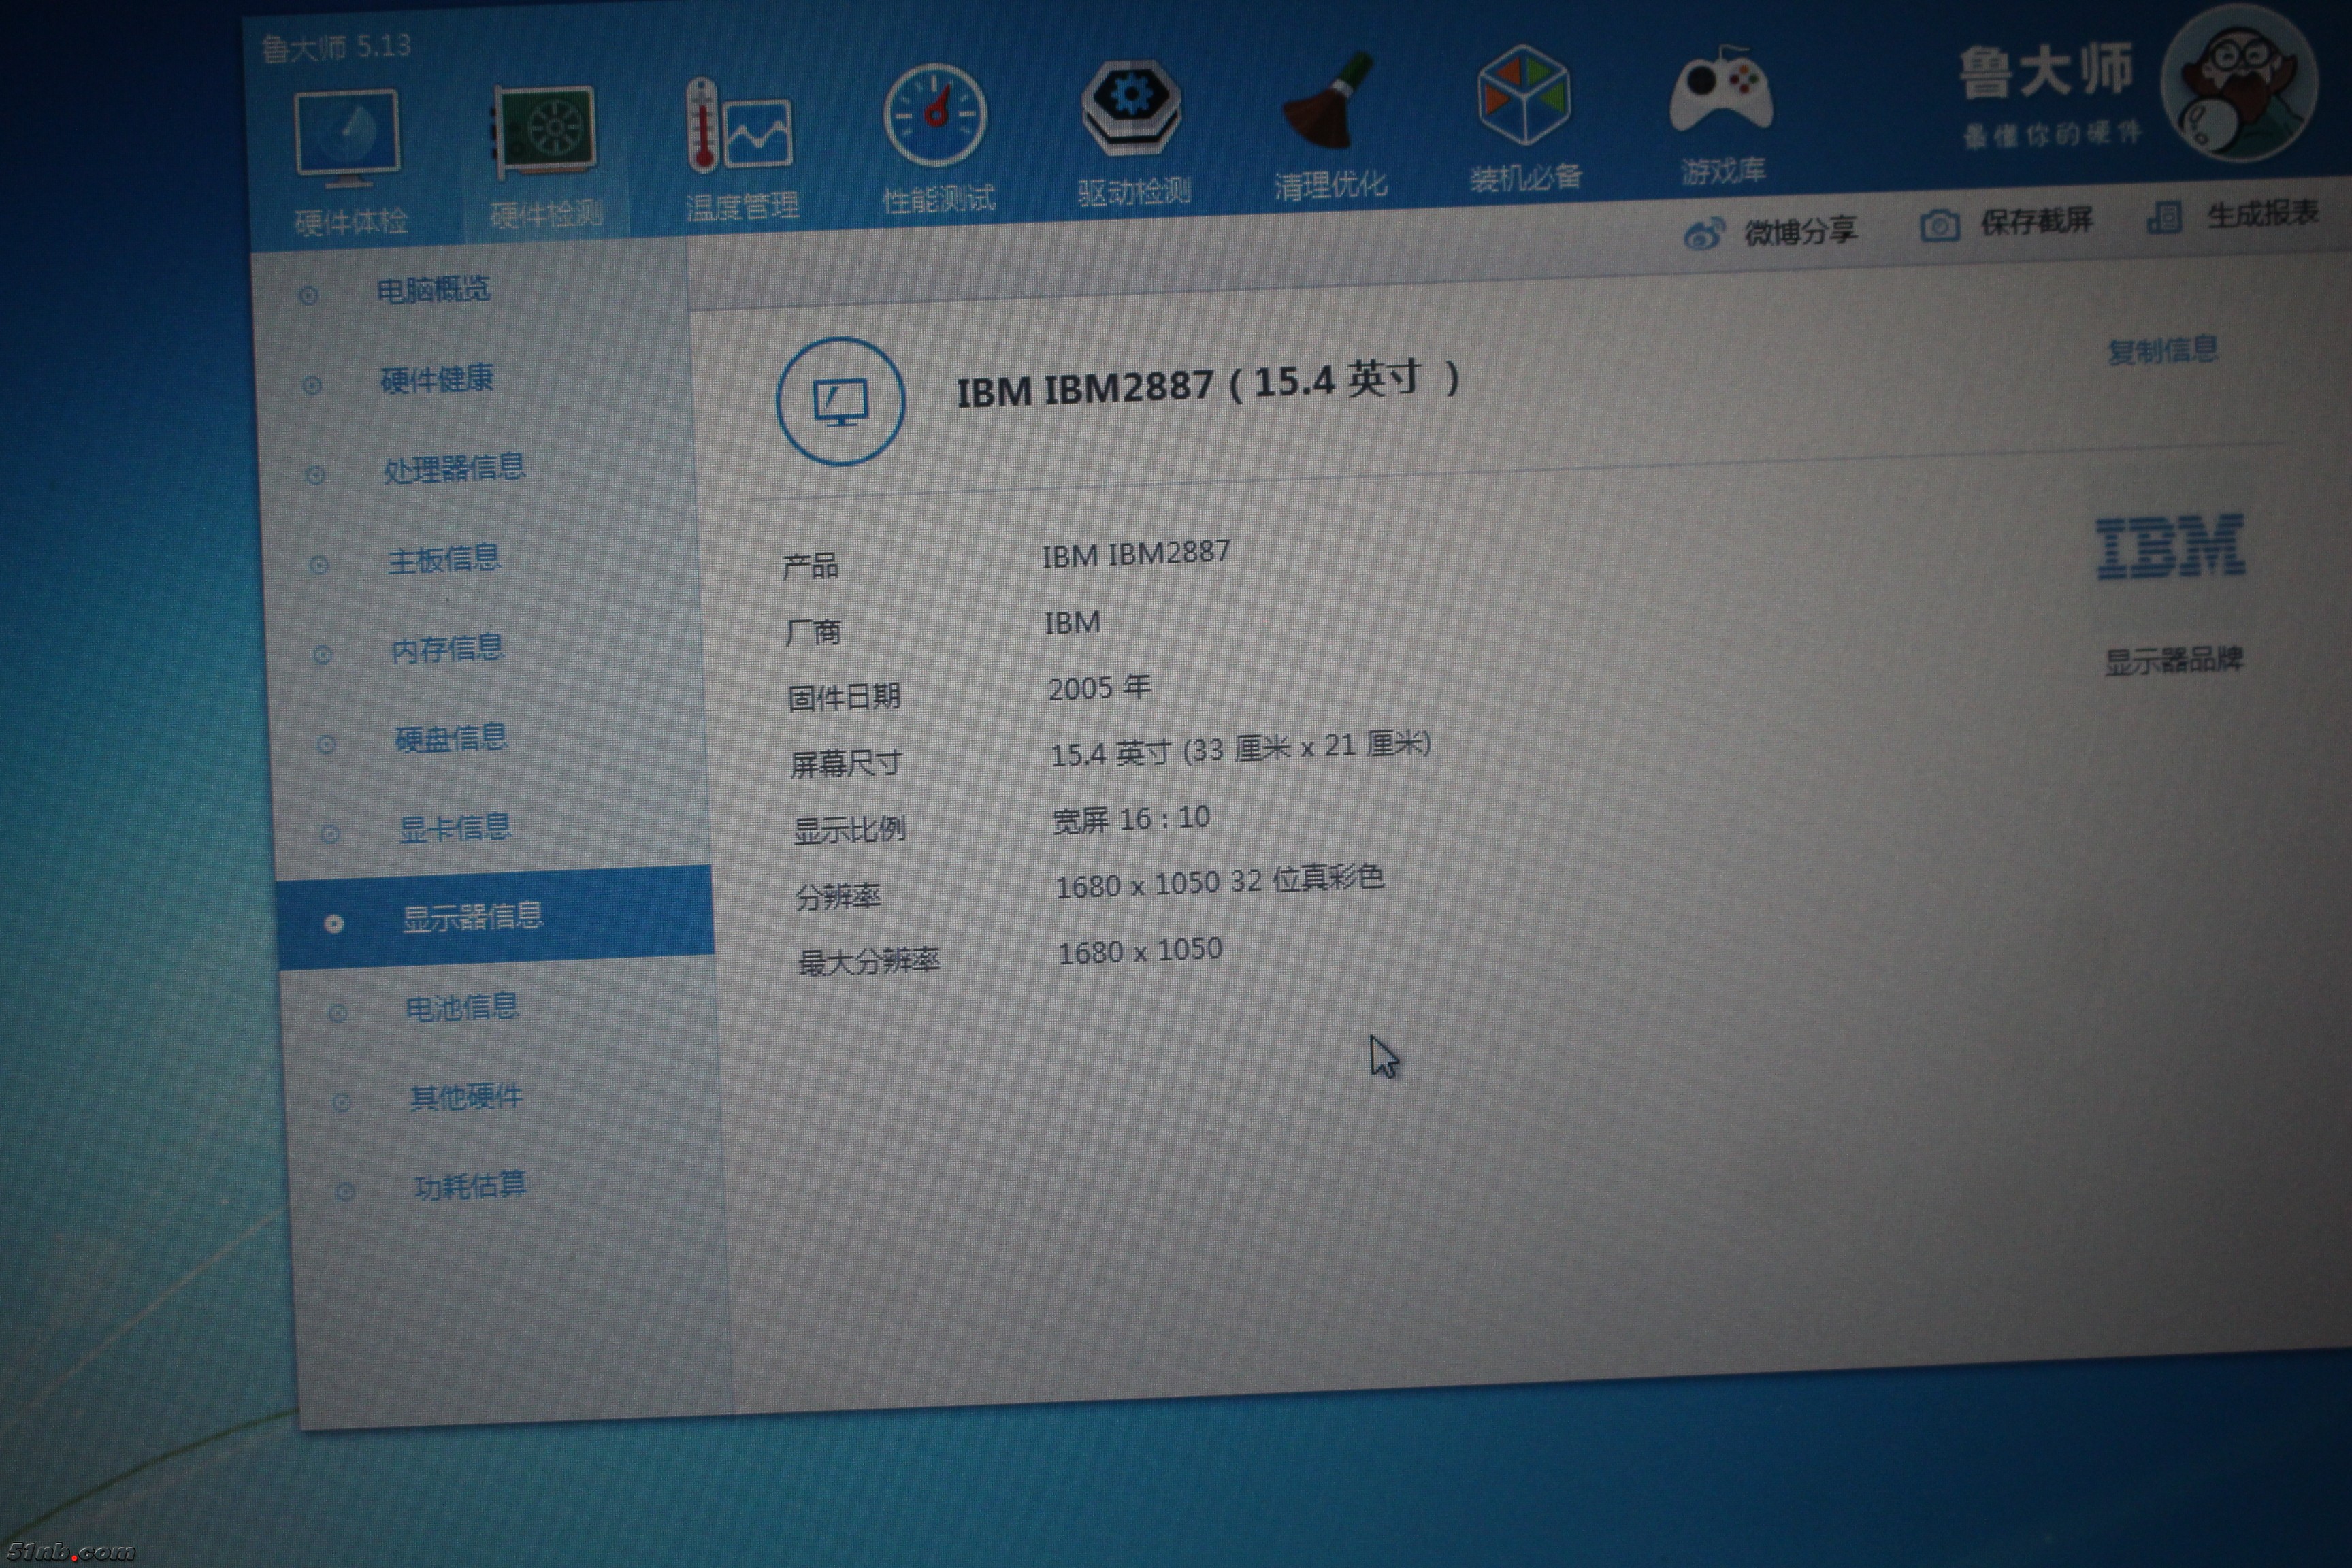2352x1568 pixels.
Task: Click the IBM display brand logo
Action: 2170,547
